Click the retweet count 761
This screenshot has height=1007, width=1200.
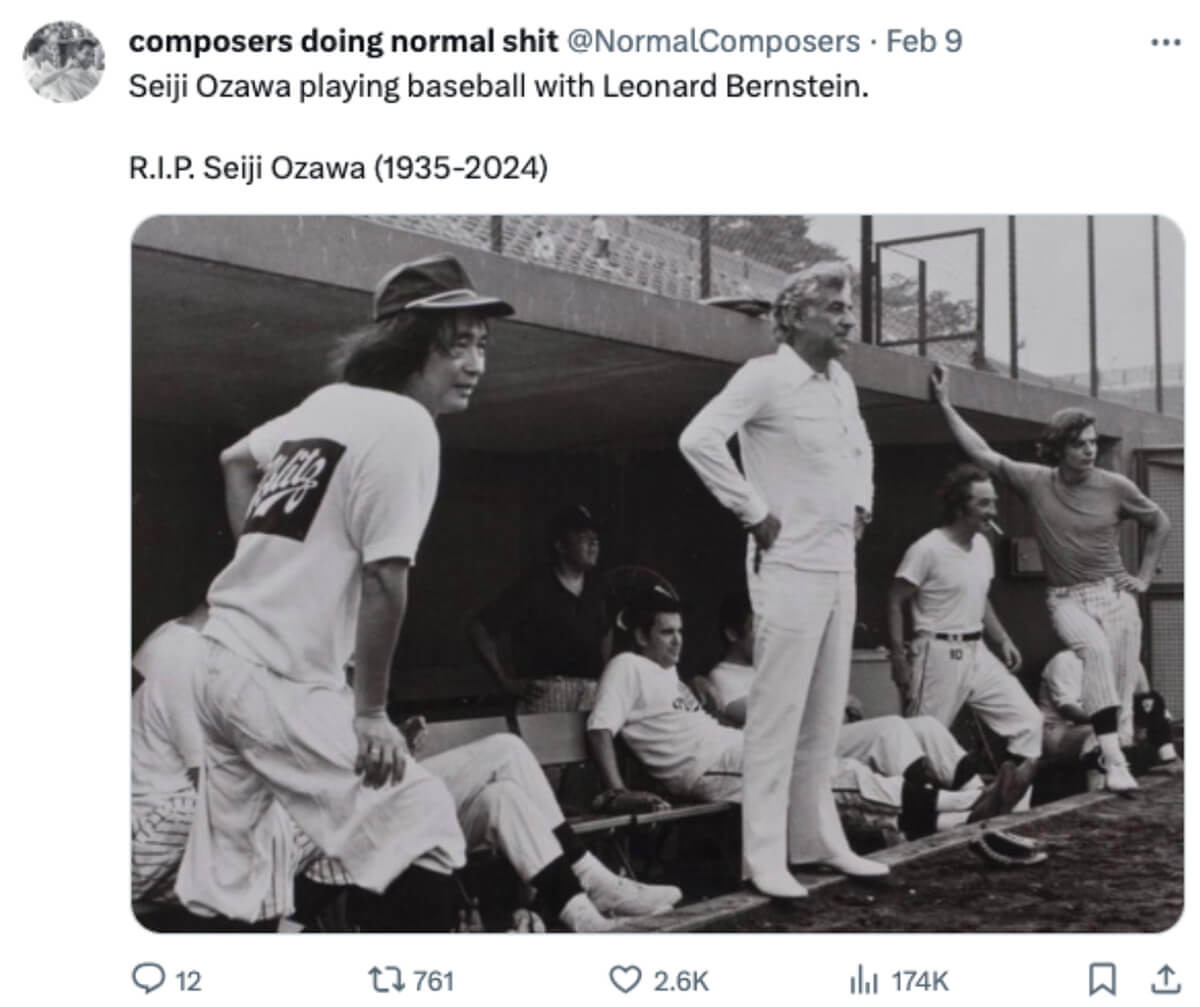433,981
